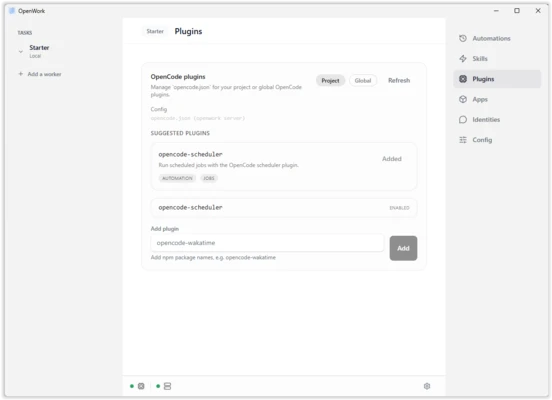The image size is (552, 400).
Task: Click the AUTOMATION tag
Action: (177, 178)
